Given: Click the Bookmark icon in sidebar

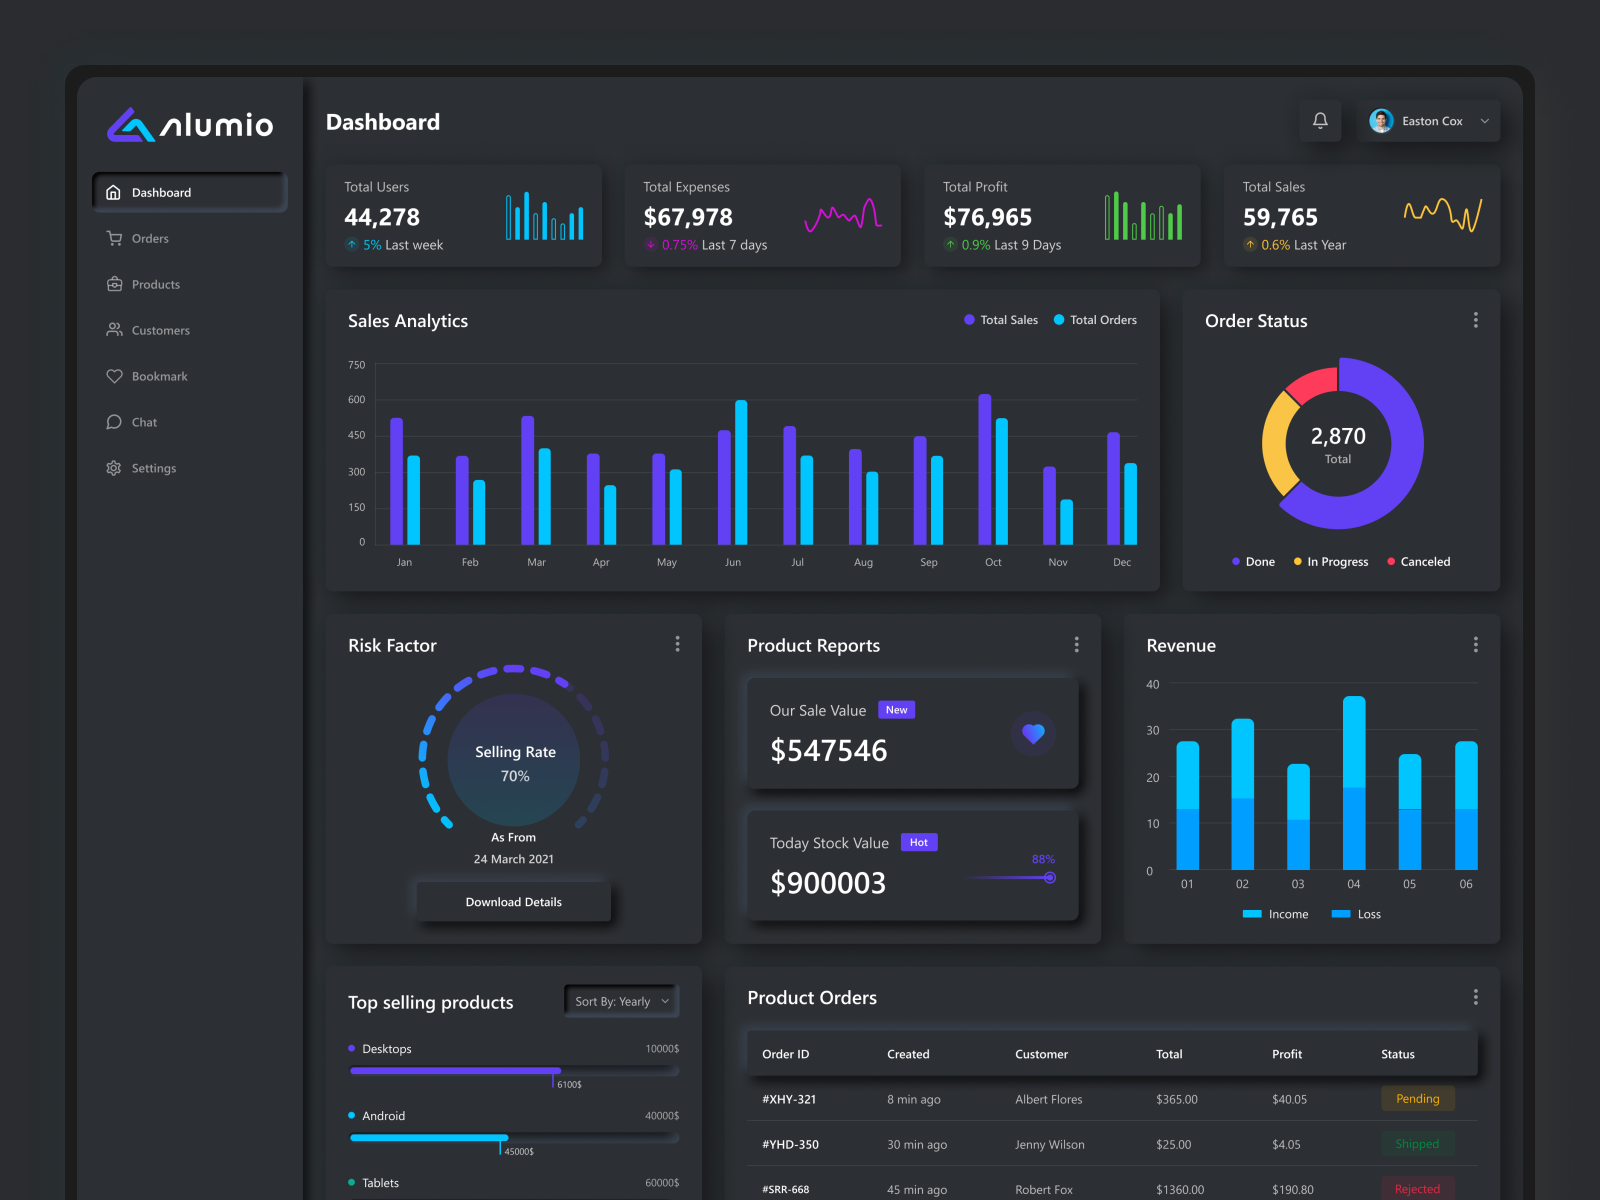Looking at the screenshot, I should pyautogui.click(x=115, y=376).
